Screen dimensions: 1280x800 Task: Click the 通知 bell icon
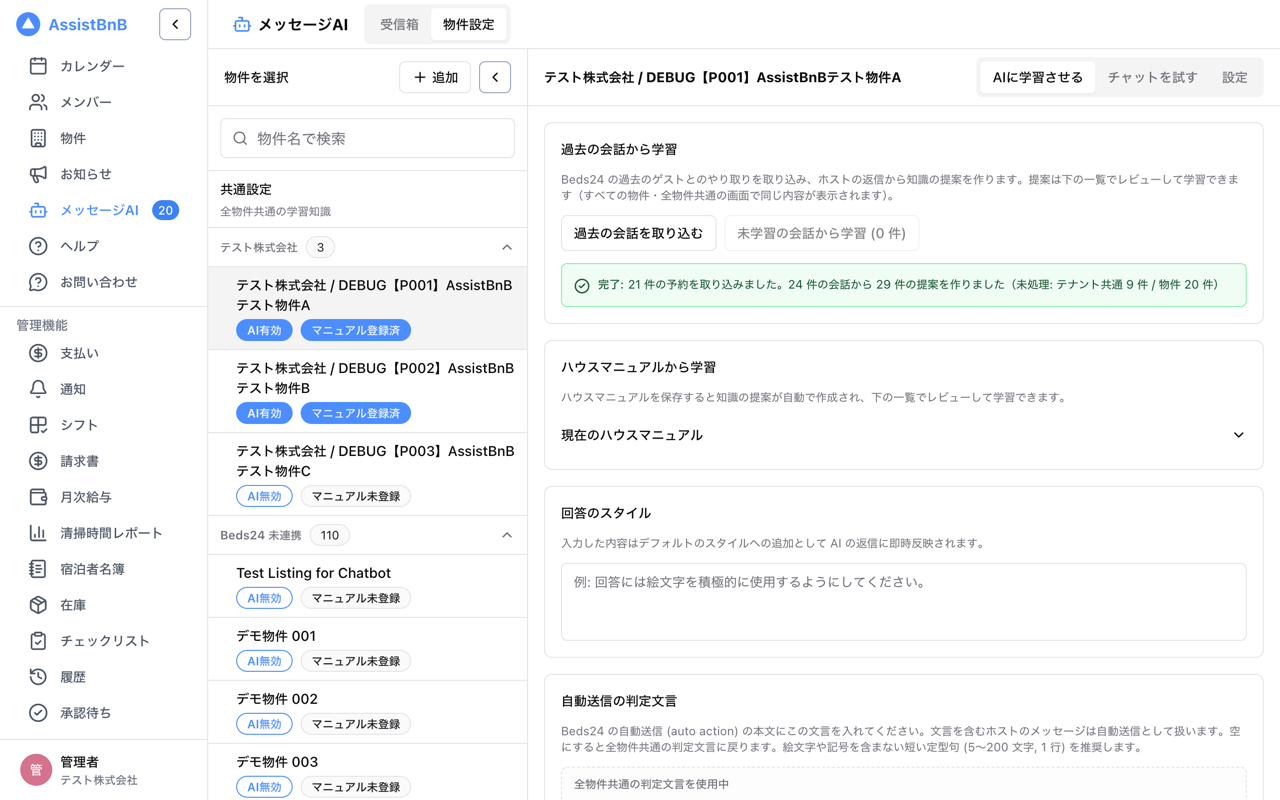[38, 389]
